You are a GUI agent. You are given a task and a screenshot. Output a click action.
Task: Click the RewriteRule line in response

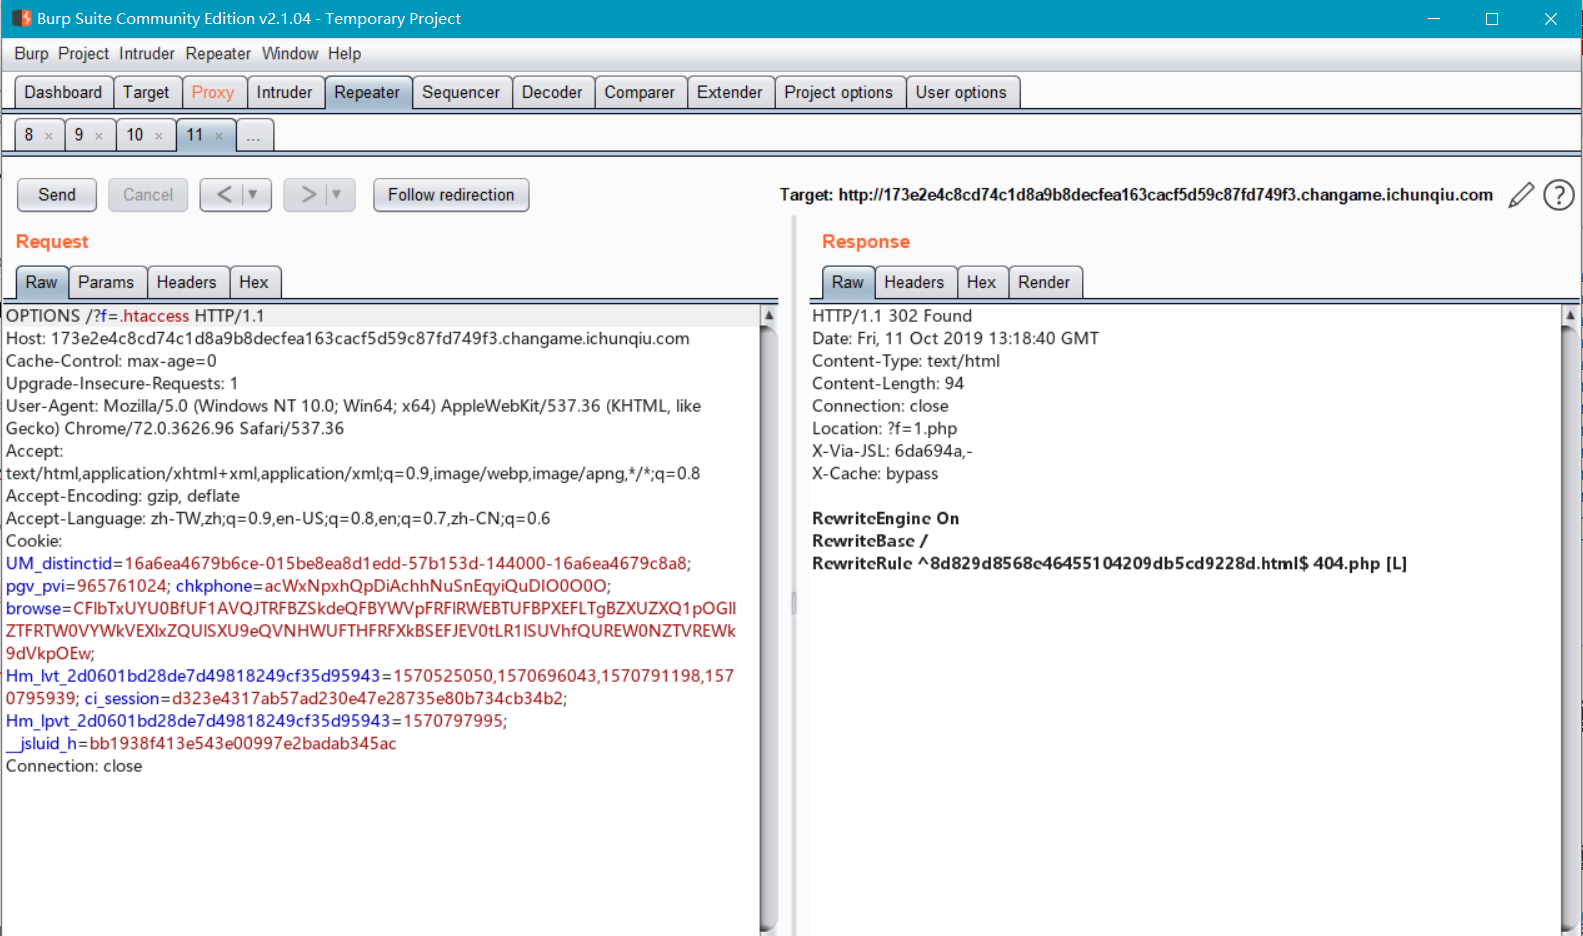[x=1109, y=564]
